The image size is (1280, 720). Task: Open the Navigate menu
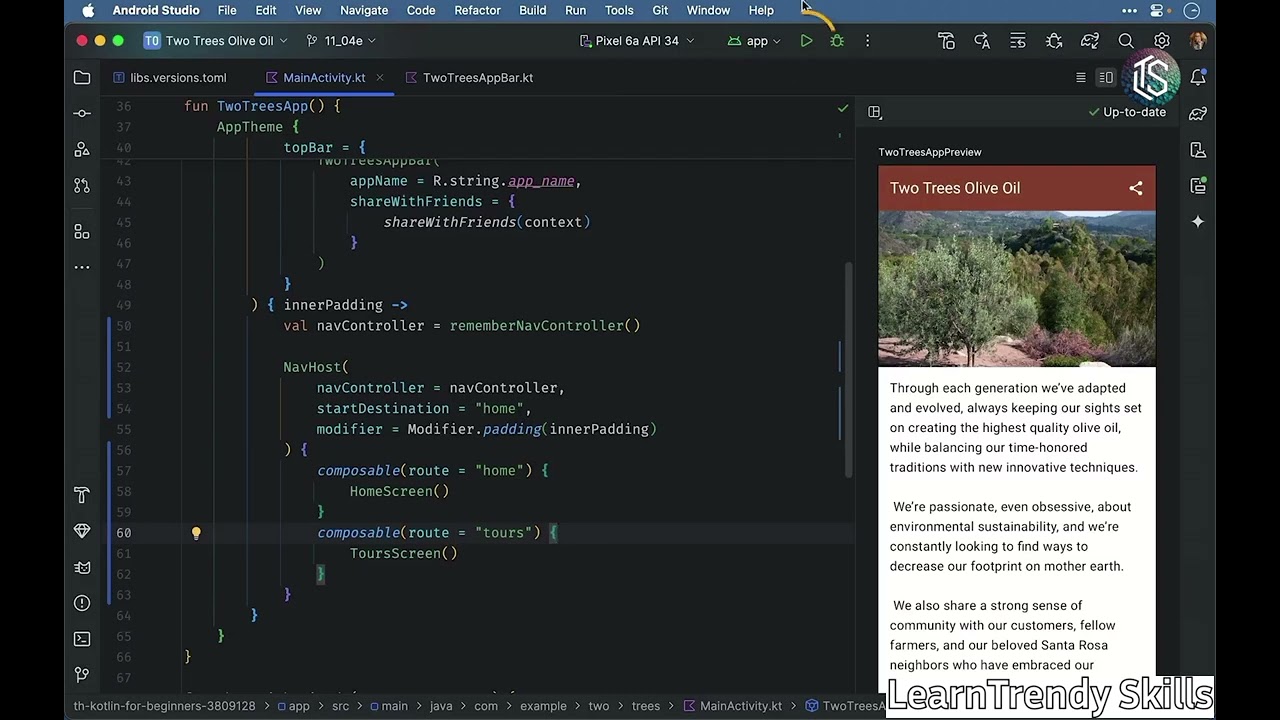pos(364,10)
